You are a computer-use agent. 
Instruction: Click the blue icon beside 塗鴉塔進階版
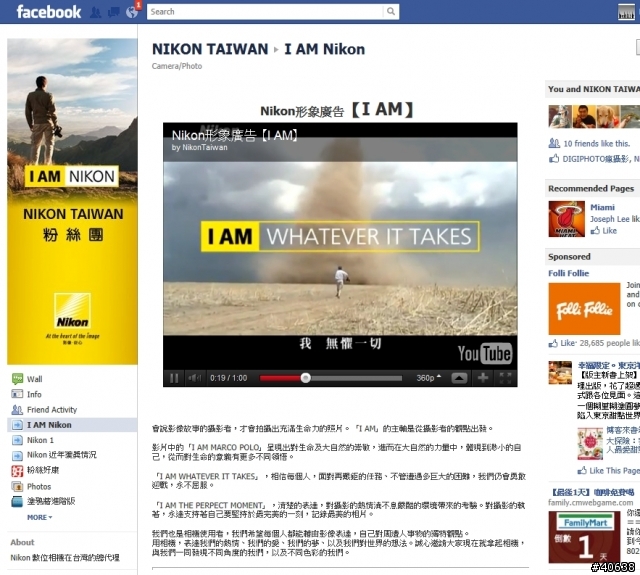[x=17, y=502]
